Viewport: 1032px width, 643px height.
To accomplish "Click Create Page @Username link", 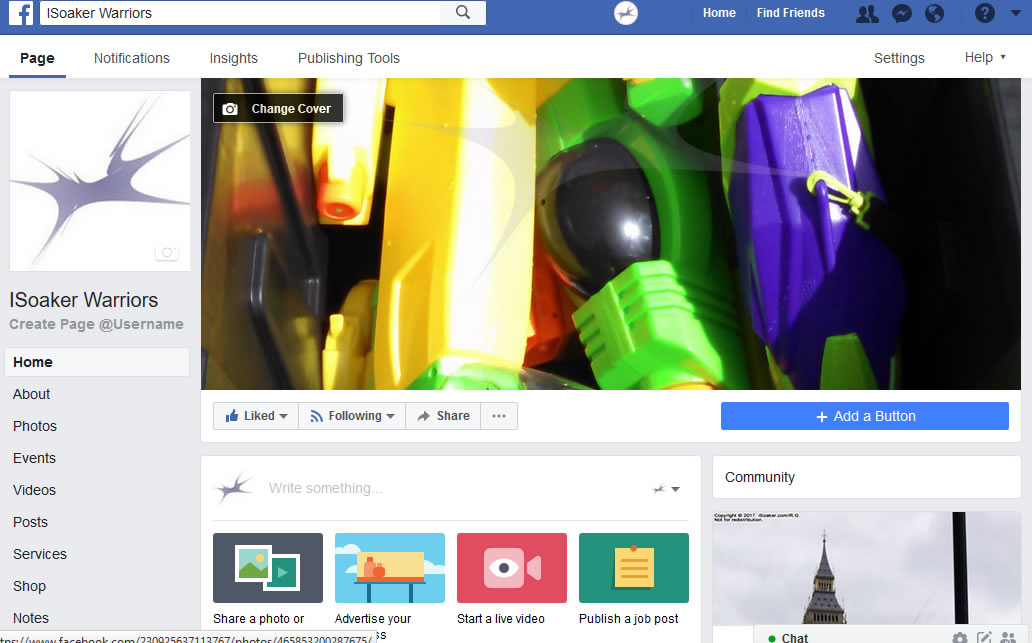I will (x=96, y=324).
